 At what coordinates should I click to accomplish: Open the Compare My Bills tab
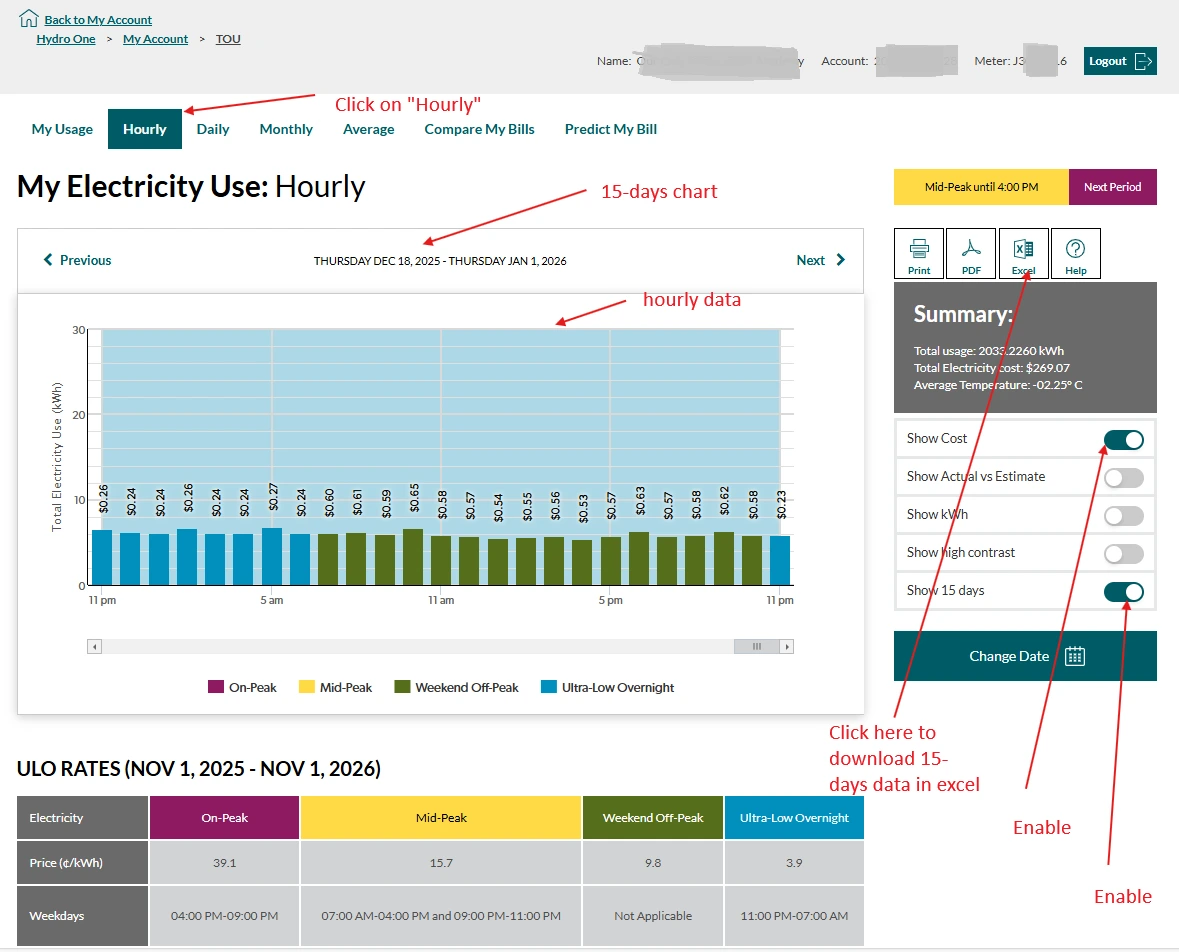(479, 129)
